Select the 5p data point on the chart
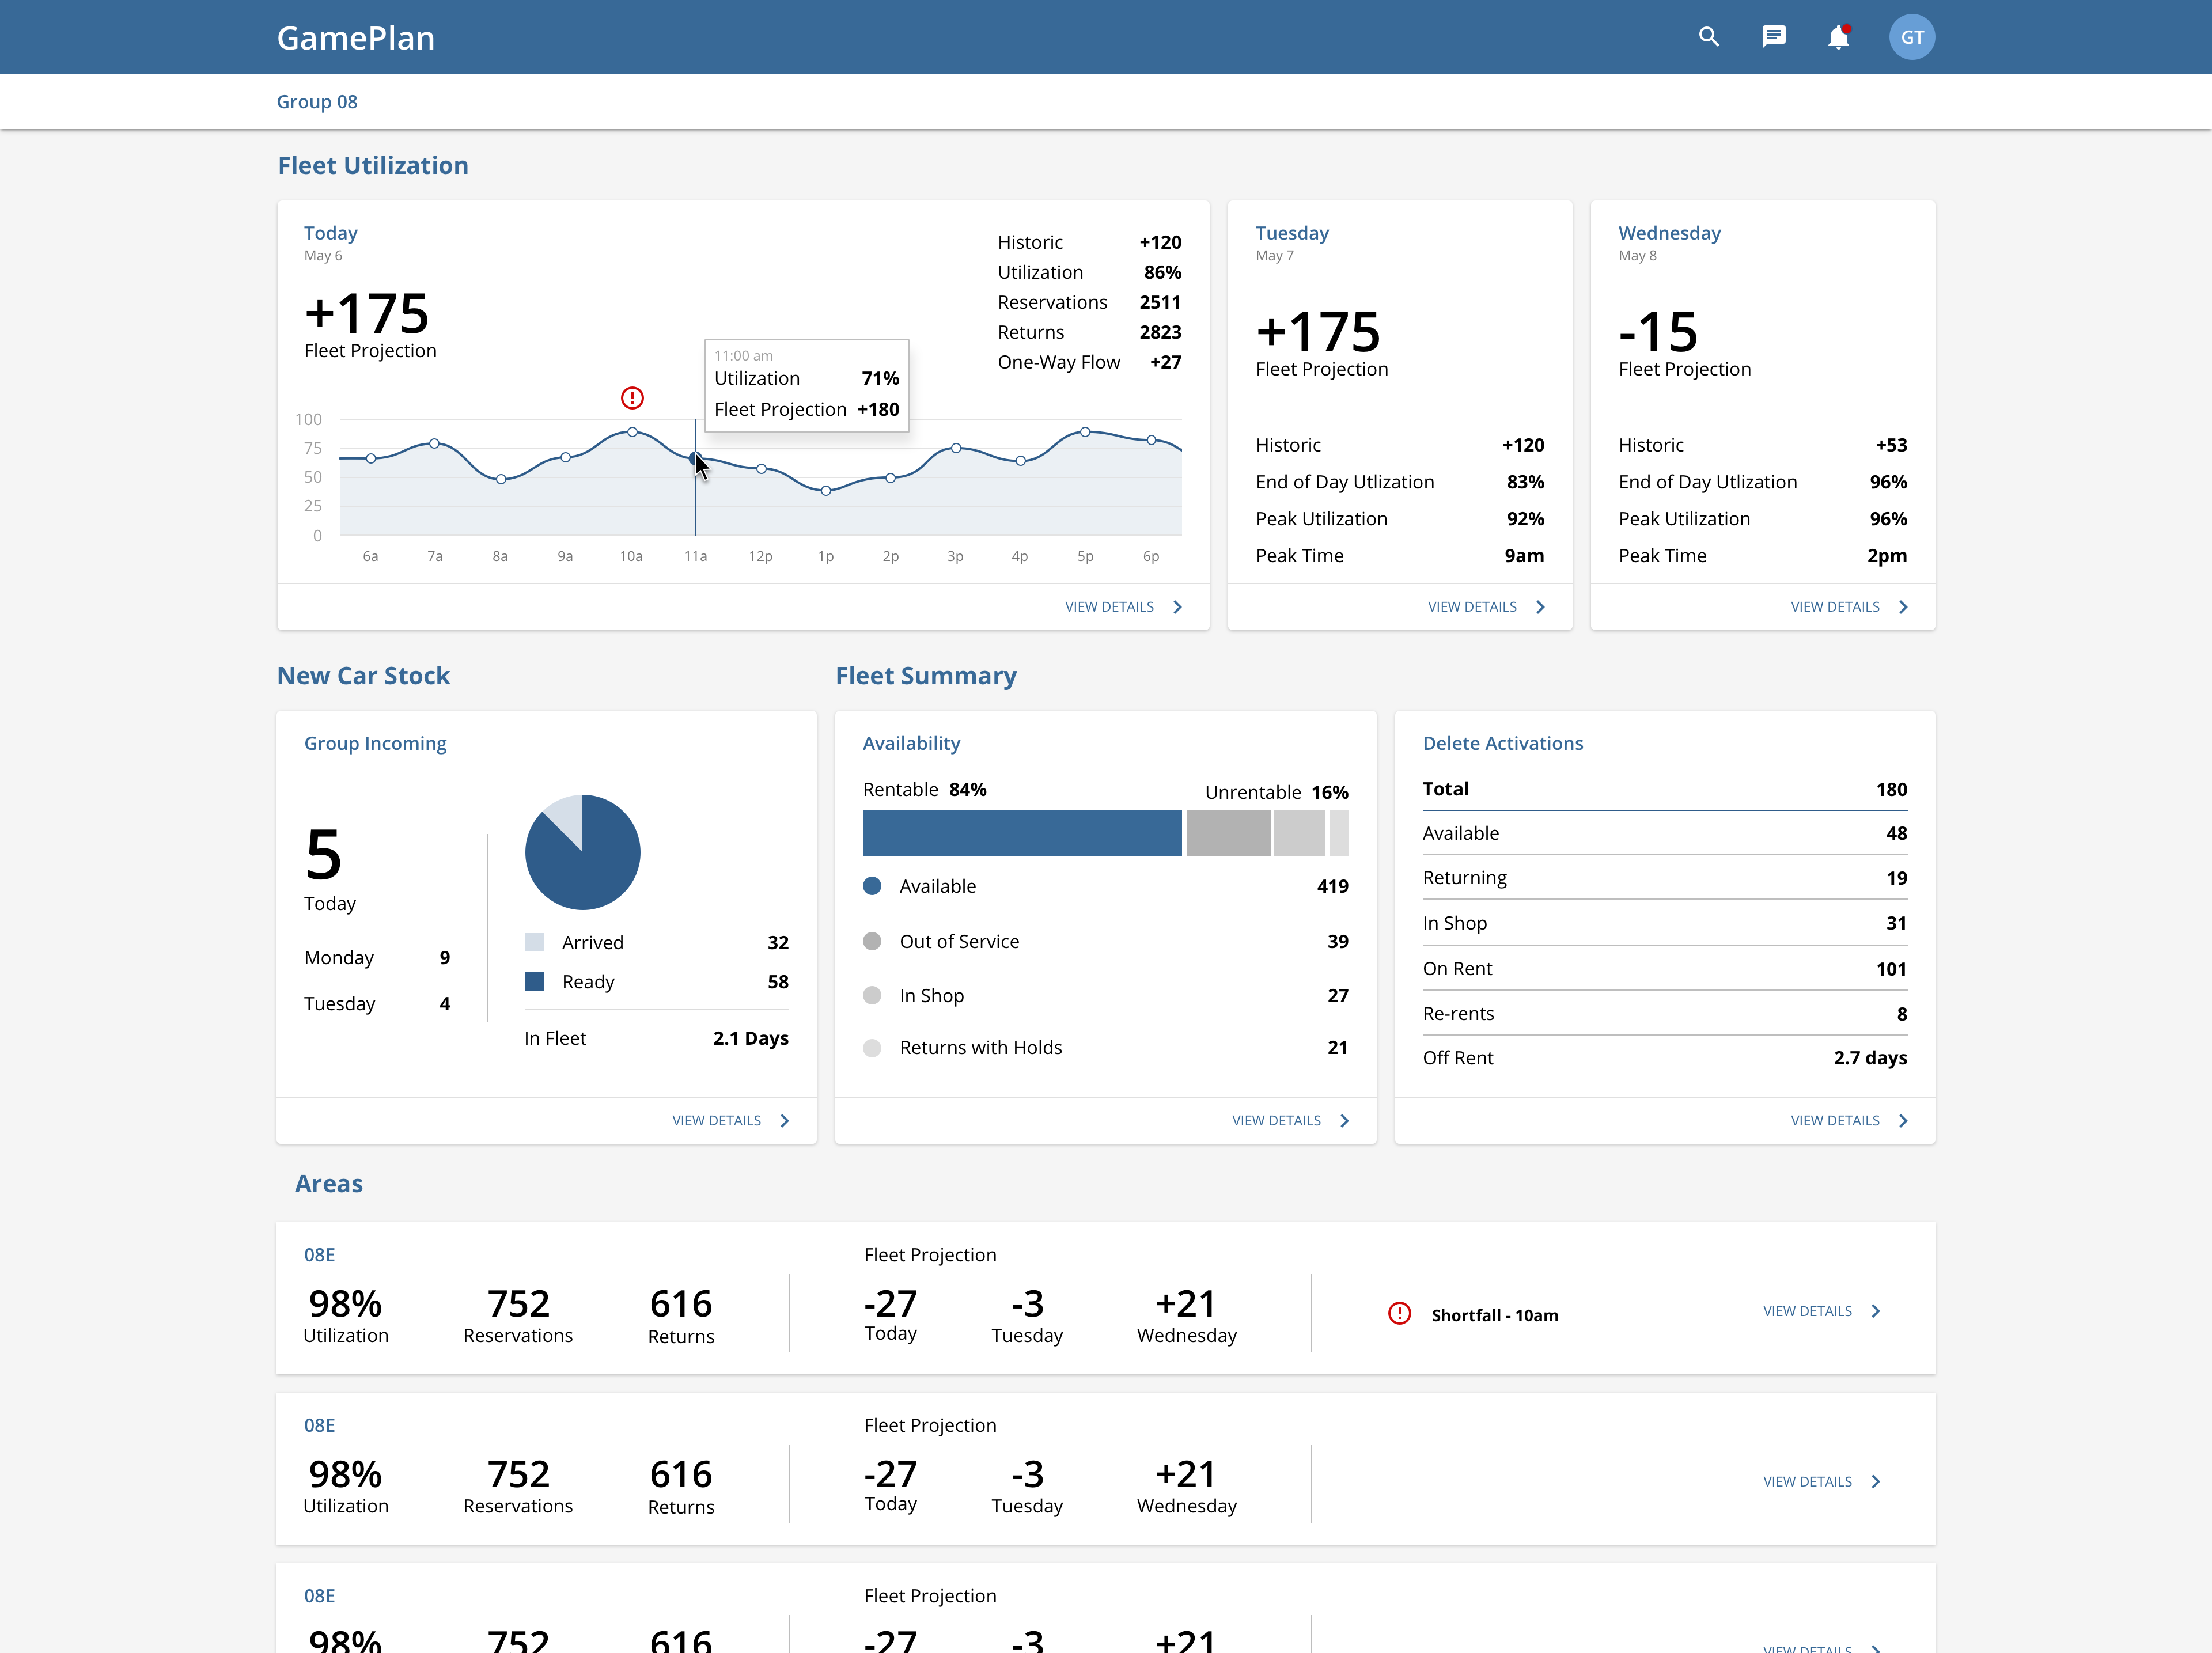 [x=1085, y=432]
